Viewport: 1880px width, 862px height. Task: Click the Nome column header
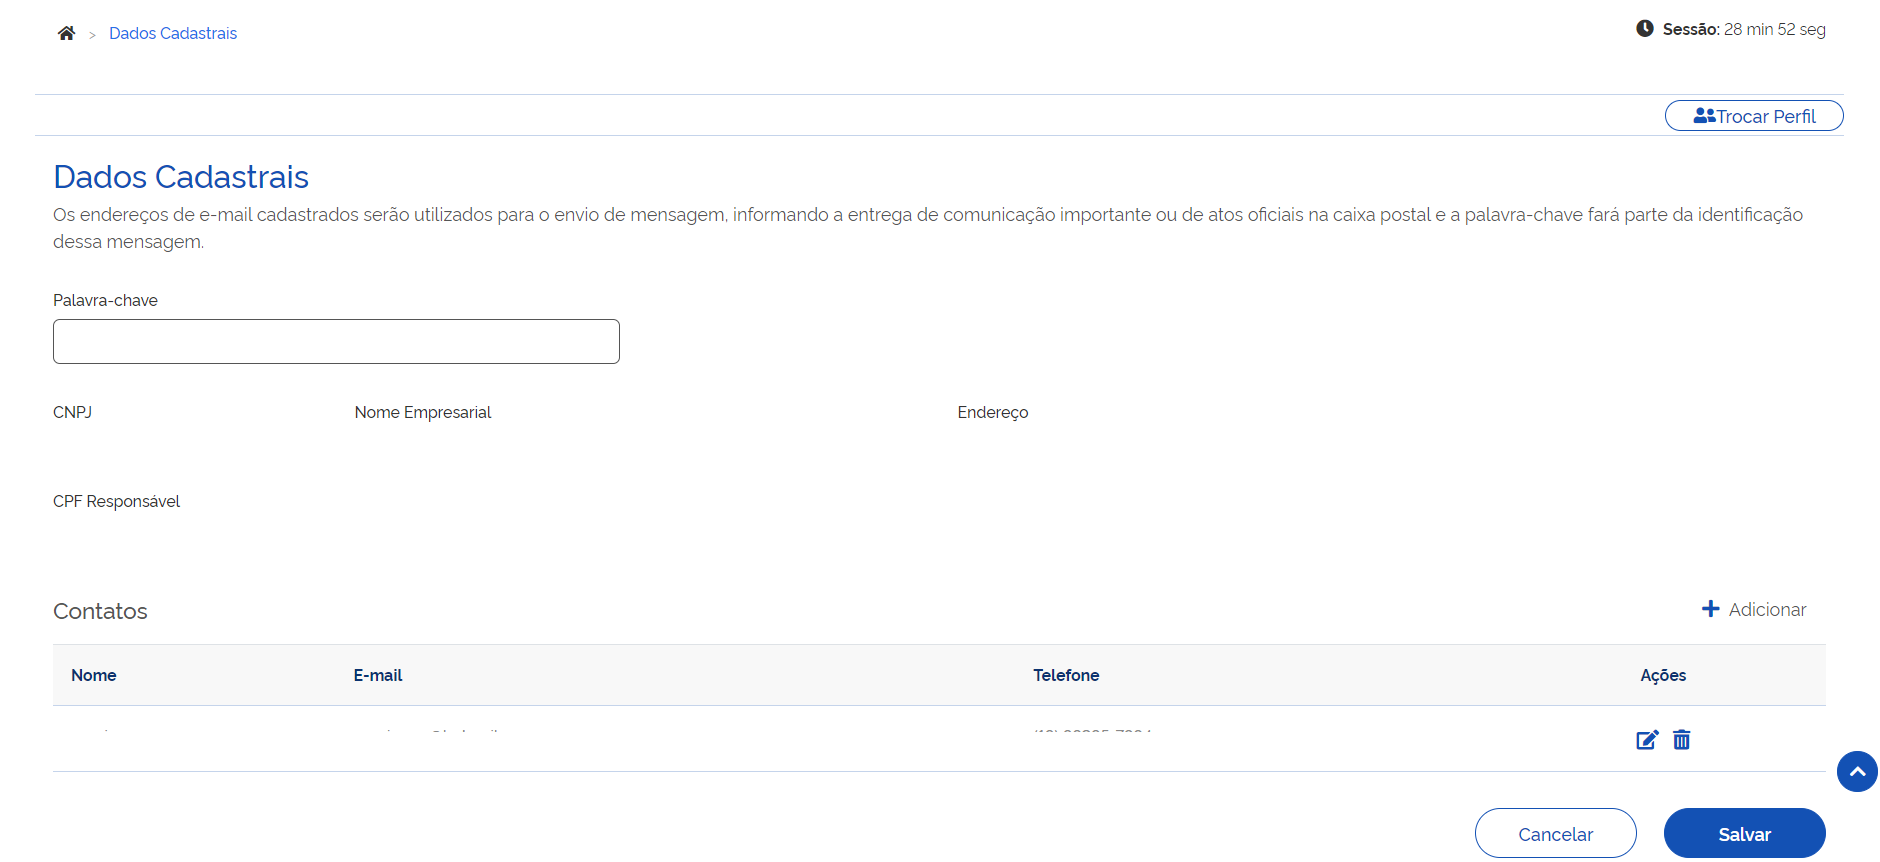pyautogui.click(x=94, y=675)
